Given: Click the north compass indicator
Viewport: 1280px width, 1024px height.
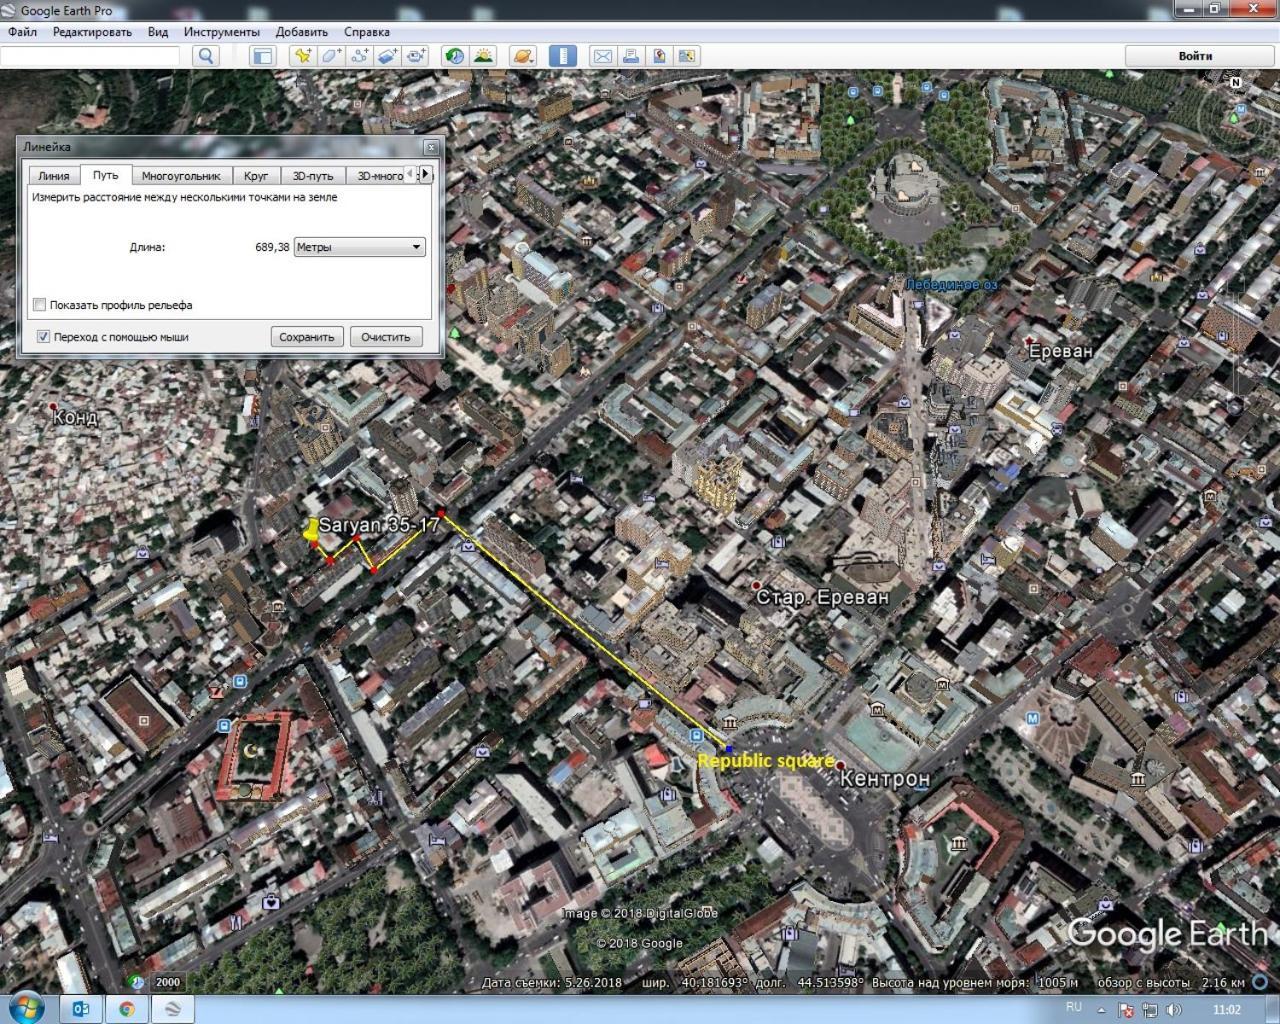Looking at the screenshot, I should pyautogui.click(x=1236, y=83).
